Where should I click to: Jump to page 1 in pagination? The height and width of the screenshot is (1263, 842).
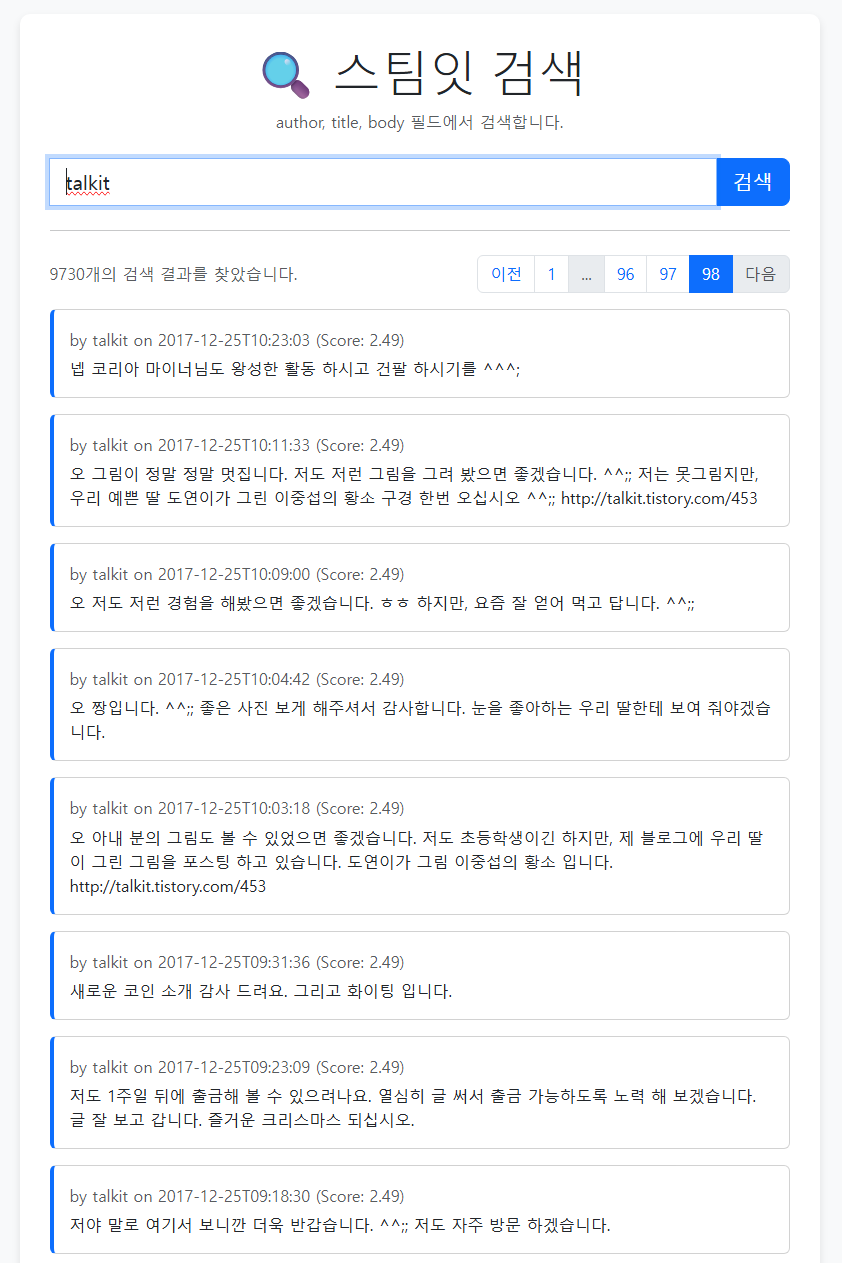click(551, 274)
